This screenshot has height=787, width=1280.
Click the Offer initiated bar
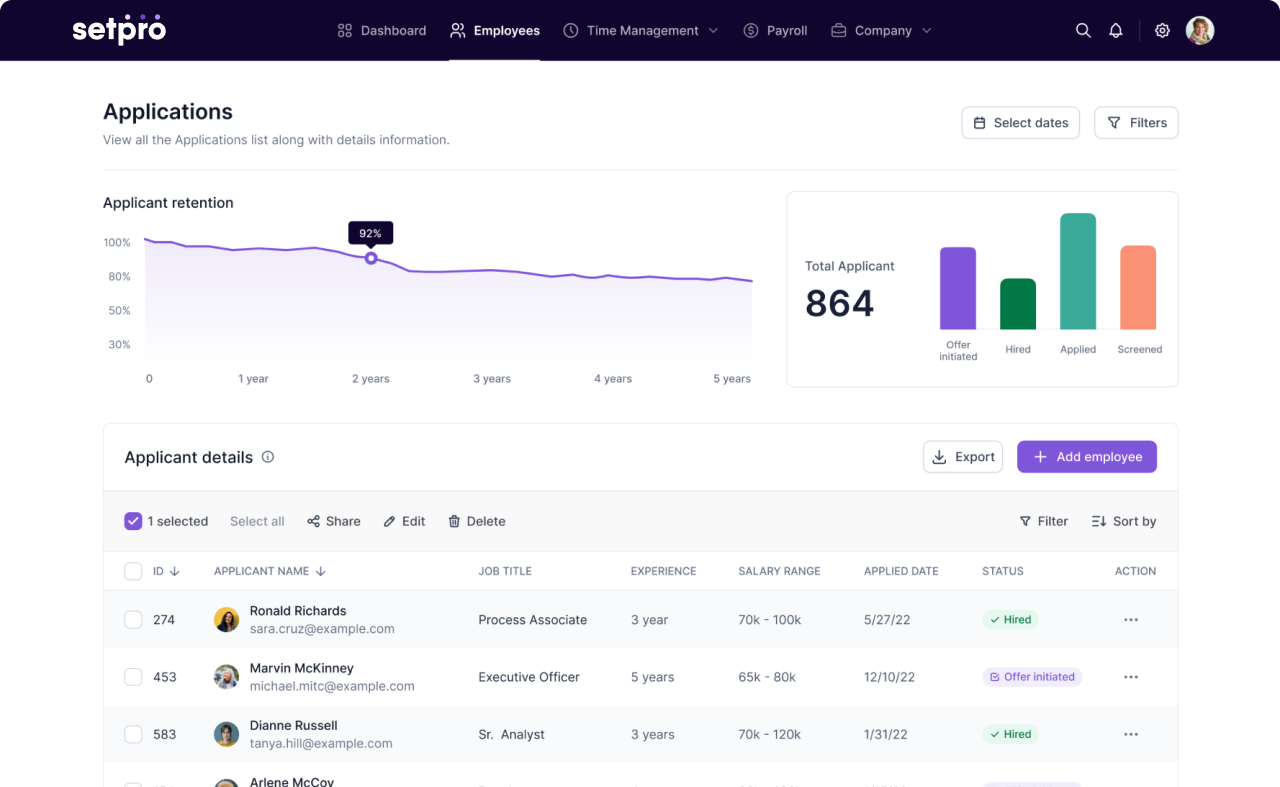click(x=958, y=288)
